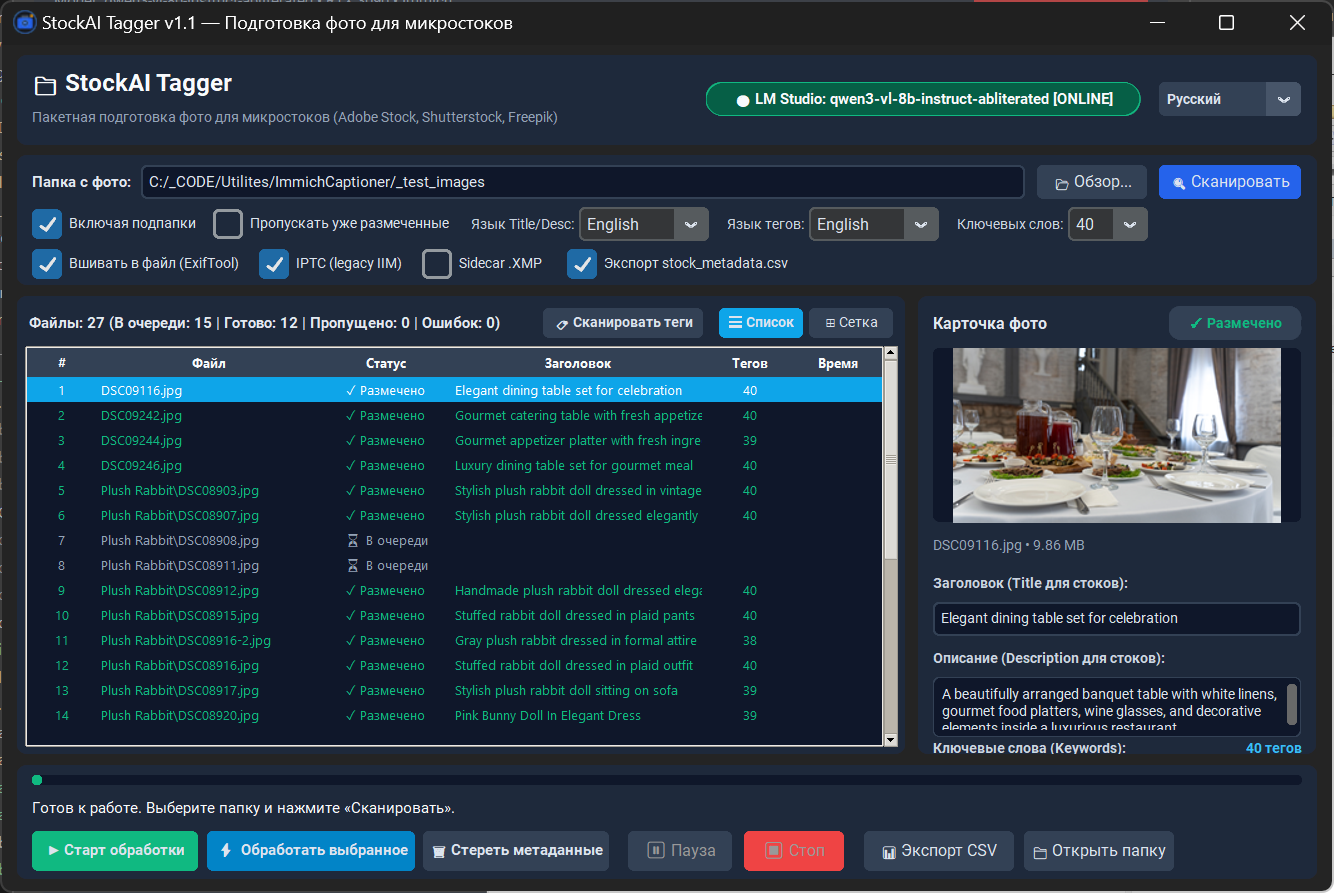Click the LM Studio ONLINE status indicator
This screenshot has height=893, width=1334.
[x=923, y=99]
